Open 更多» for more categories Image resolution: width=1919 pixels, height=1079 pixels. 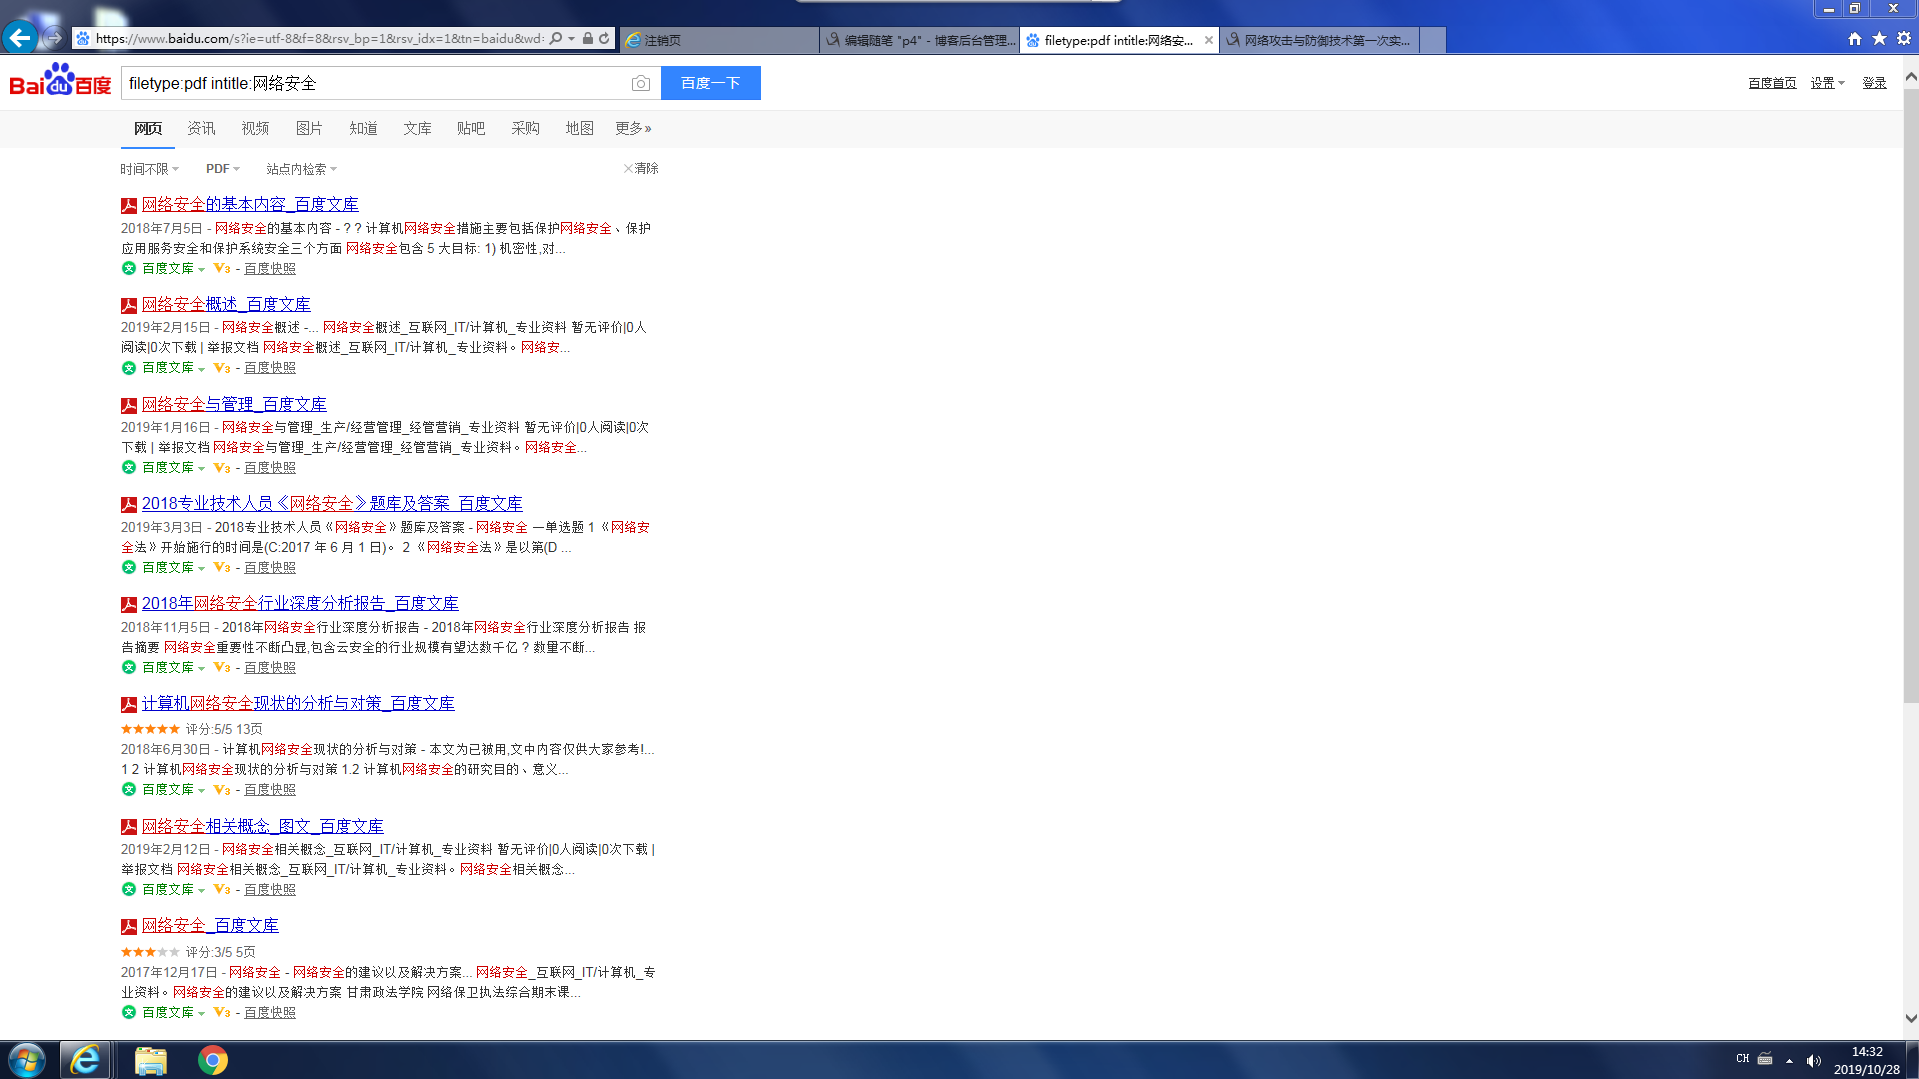pyautogui.click(x=633, y=128)
